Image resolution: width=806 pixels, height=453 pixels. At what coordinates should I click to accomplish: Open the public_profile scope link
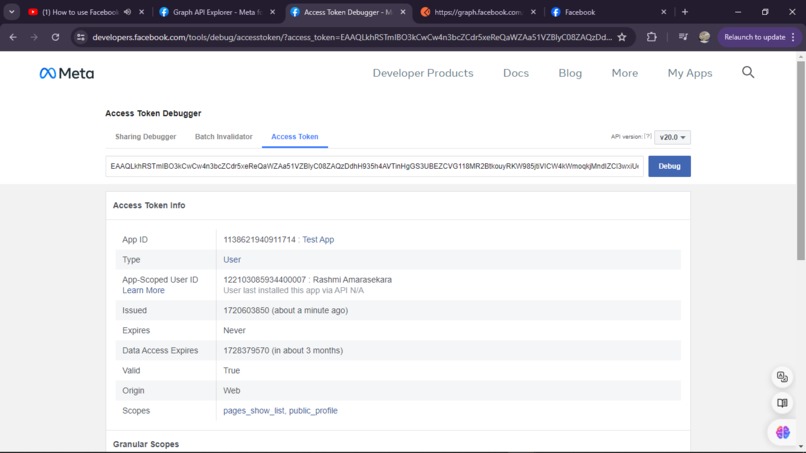click(x=313, y=411)
